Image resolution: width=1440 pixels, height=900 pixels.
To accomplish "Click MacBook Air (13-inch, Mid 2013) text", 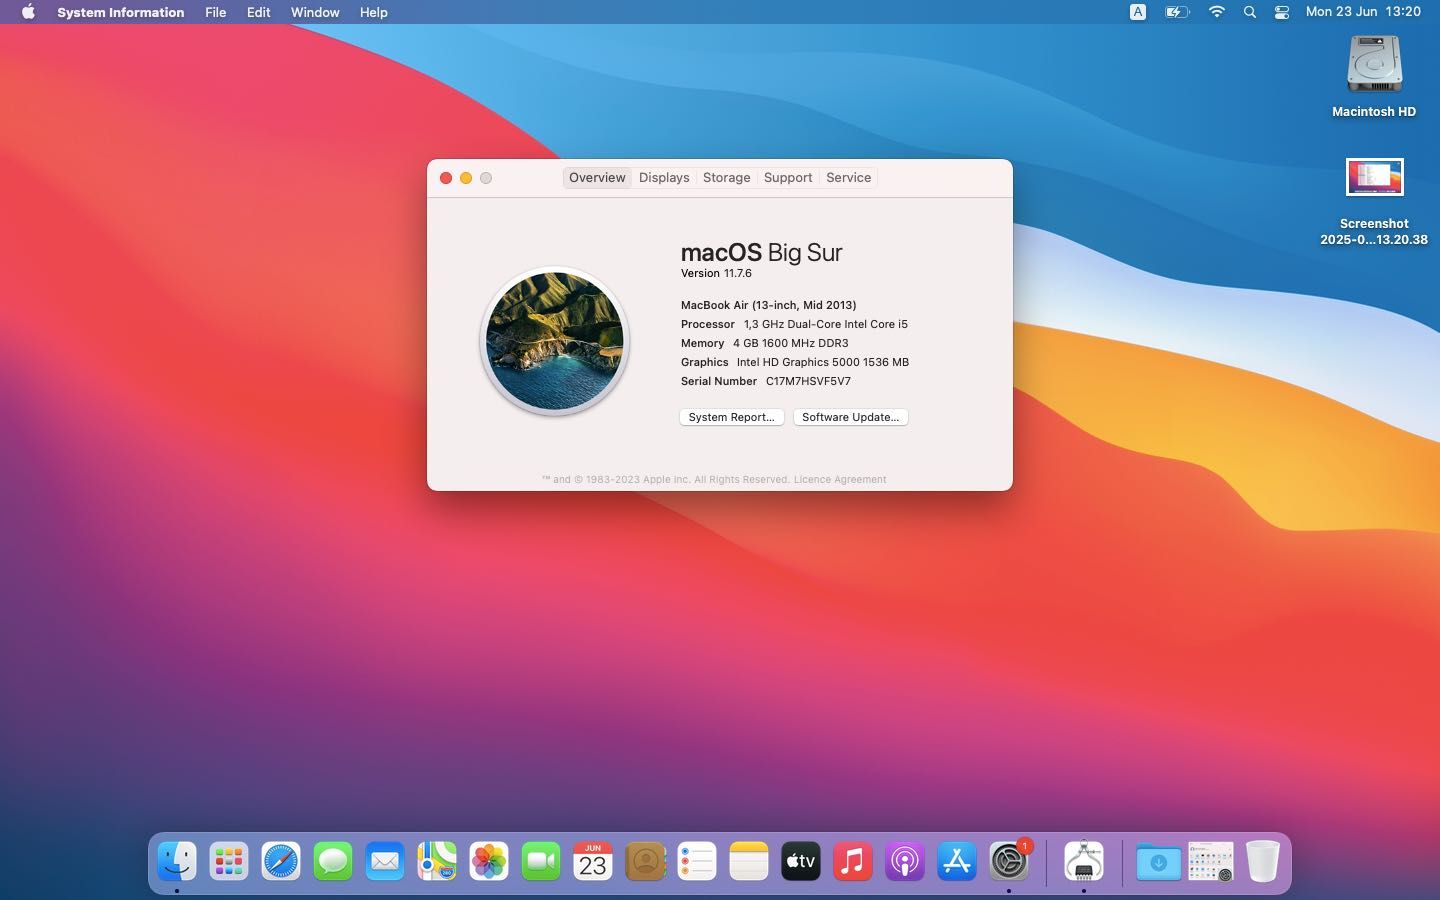I will click(768, 305).
